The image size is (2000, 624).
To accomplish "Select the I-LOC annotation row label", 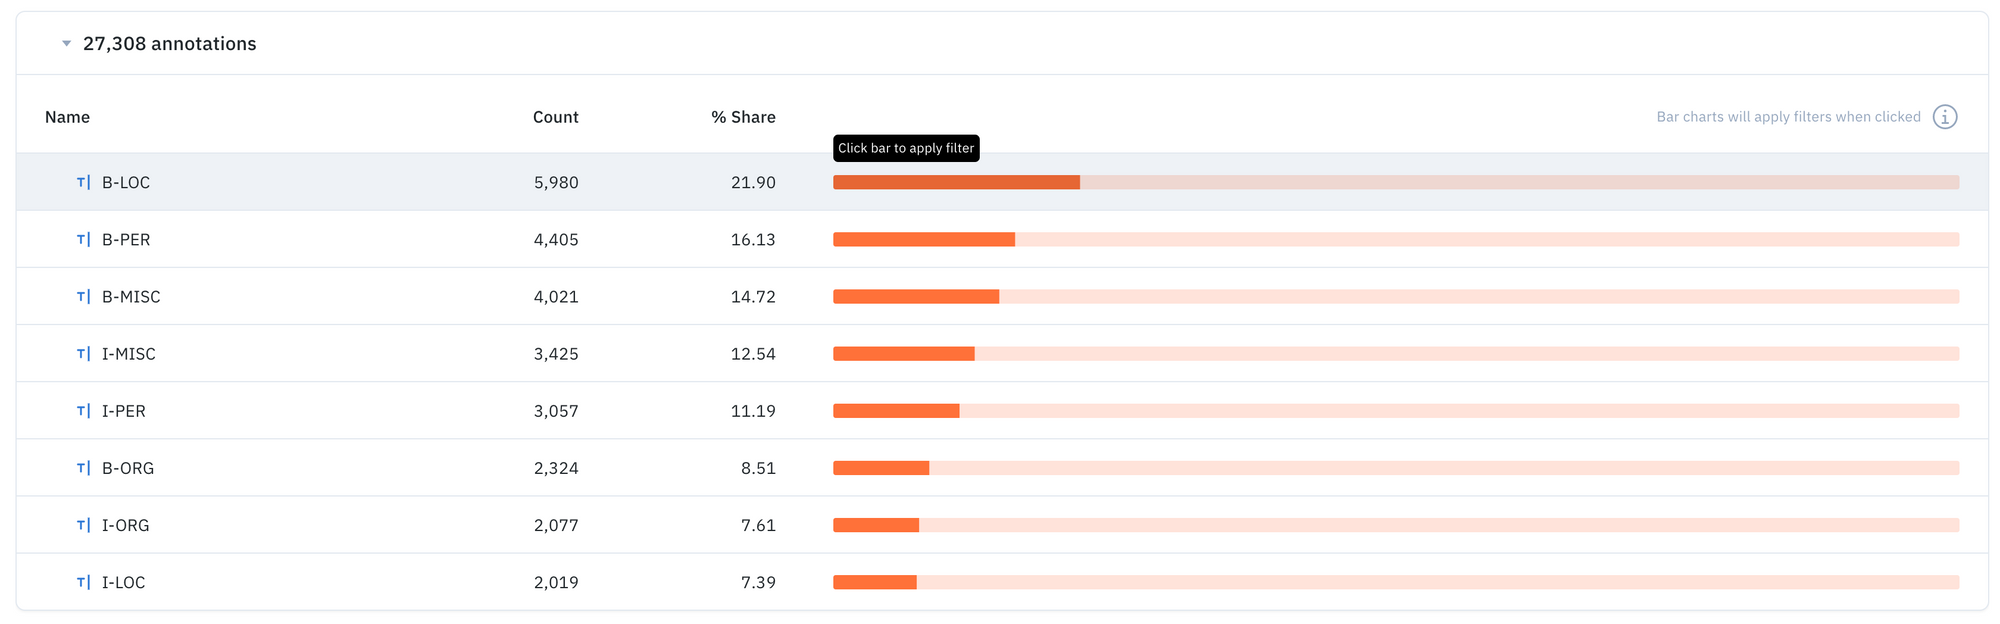I will click(x=123, y=582).
